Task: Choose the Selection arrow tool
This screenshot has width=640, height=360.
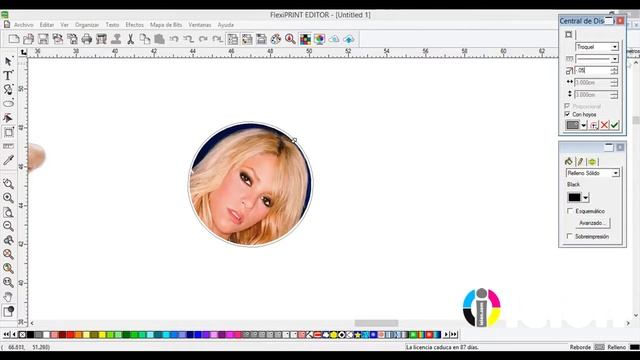Action: click(x=8, y=62)
